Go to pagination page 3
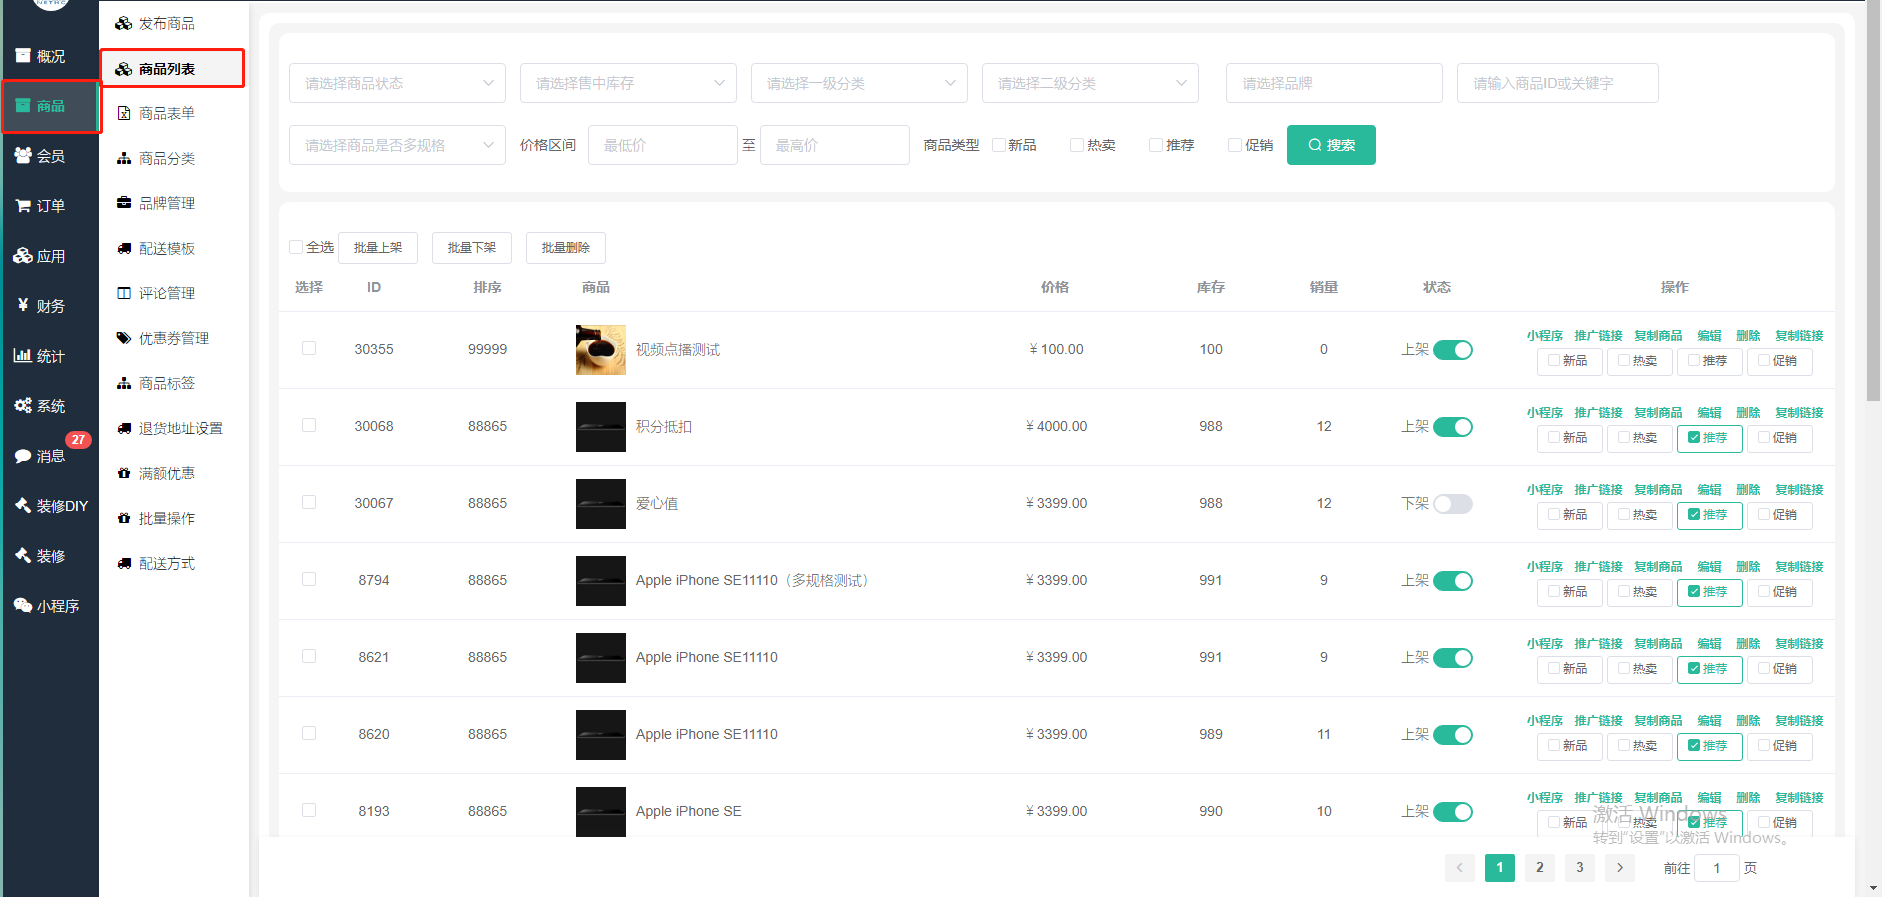The image size is (1882, 897). [x=1580, y=868]
